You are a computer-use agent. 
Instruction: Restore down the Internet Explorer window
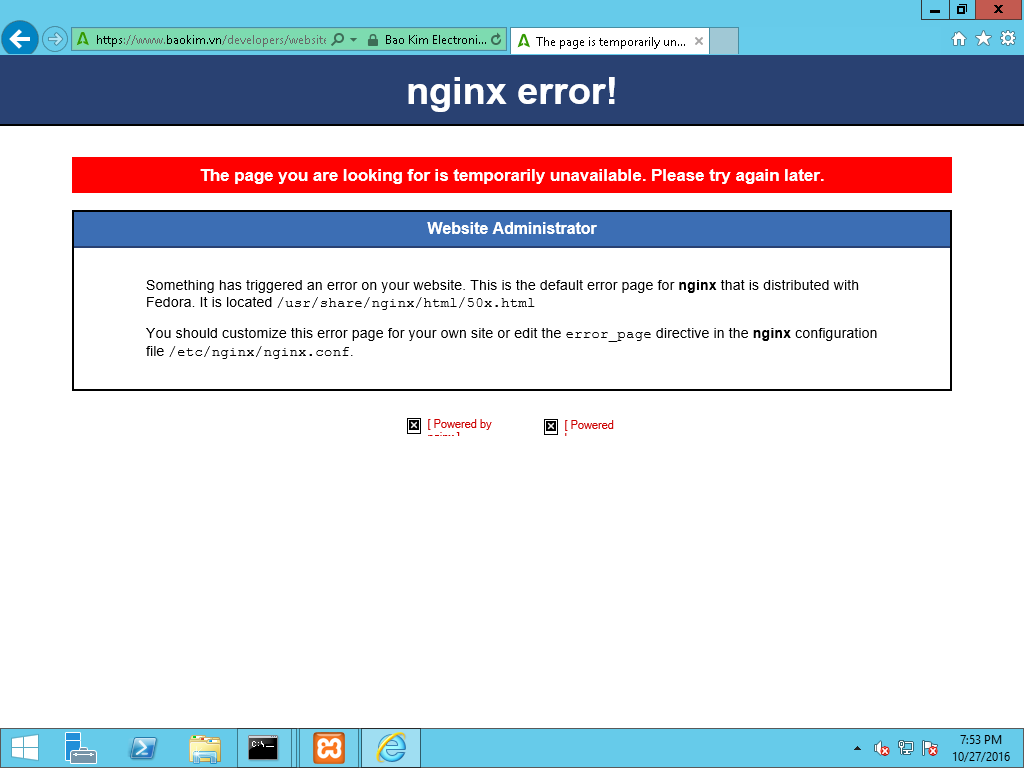point(961,10)
